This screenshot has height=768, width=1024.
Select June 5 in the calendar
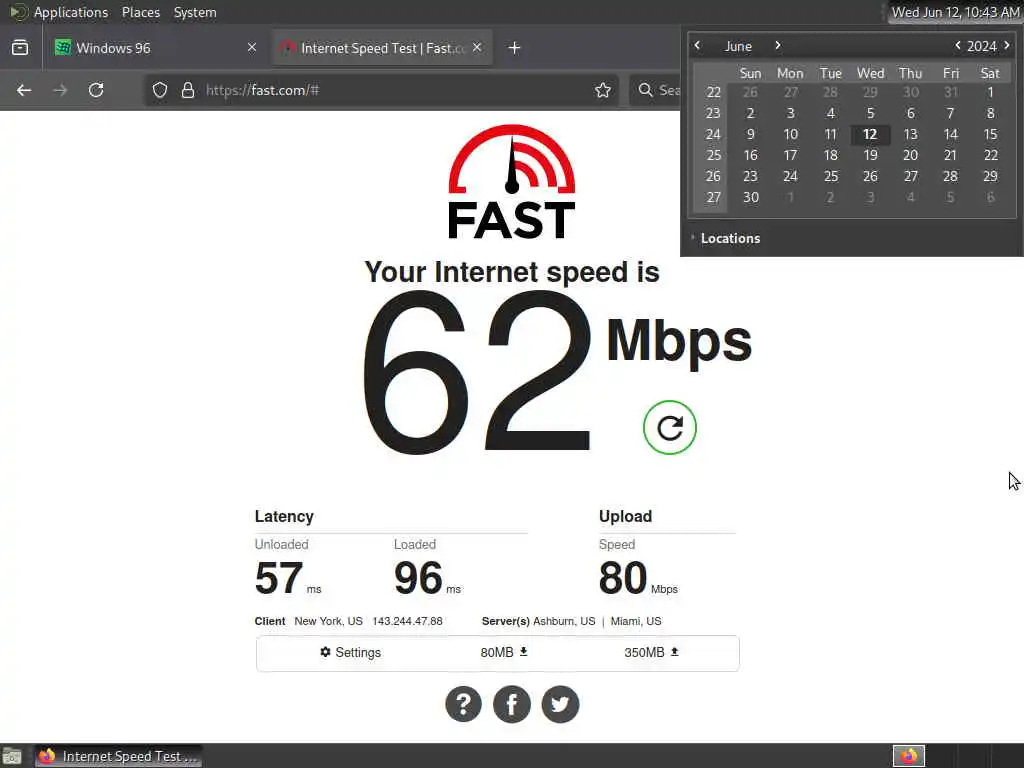click(x=870, y=113)
